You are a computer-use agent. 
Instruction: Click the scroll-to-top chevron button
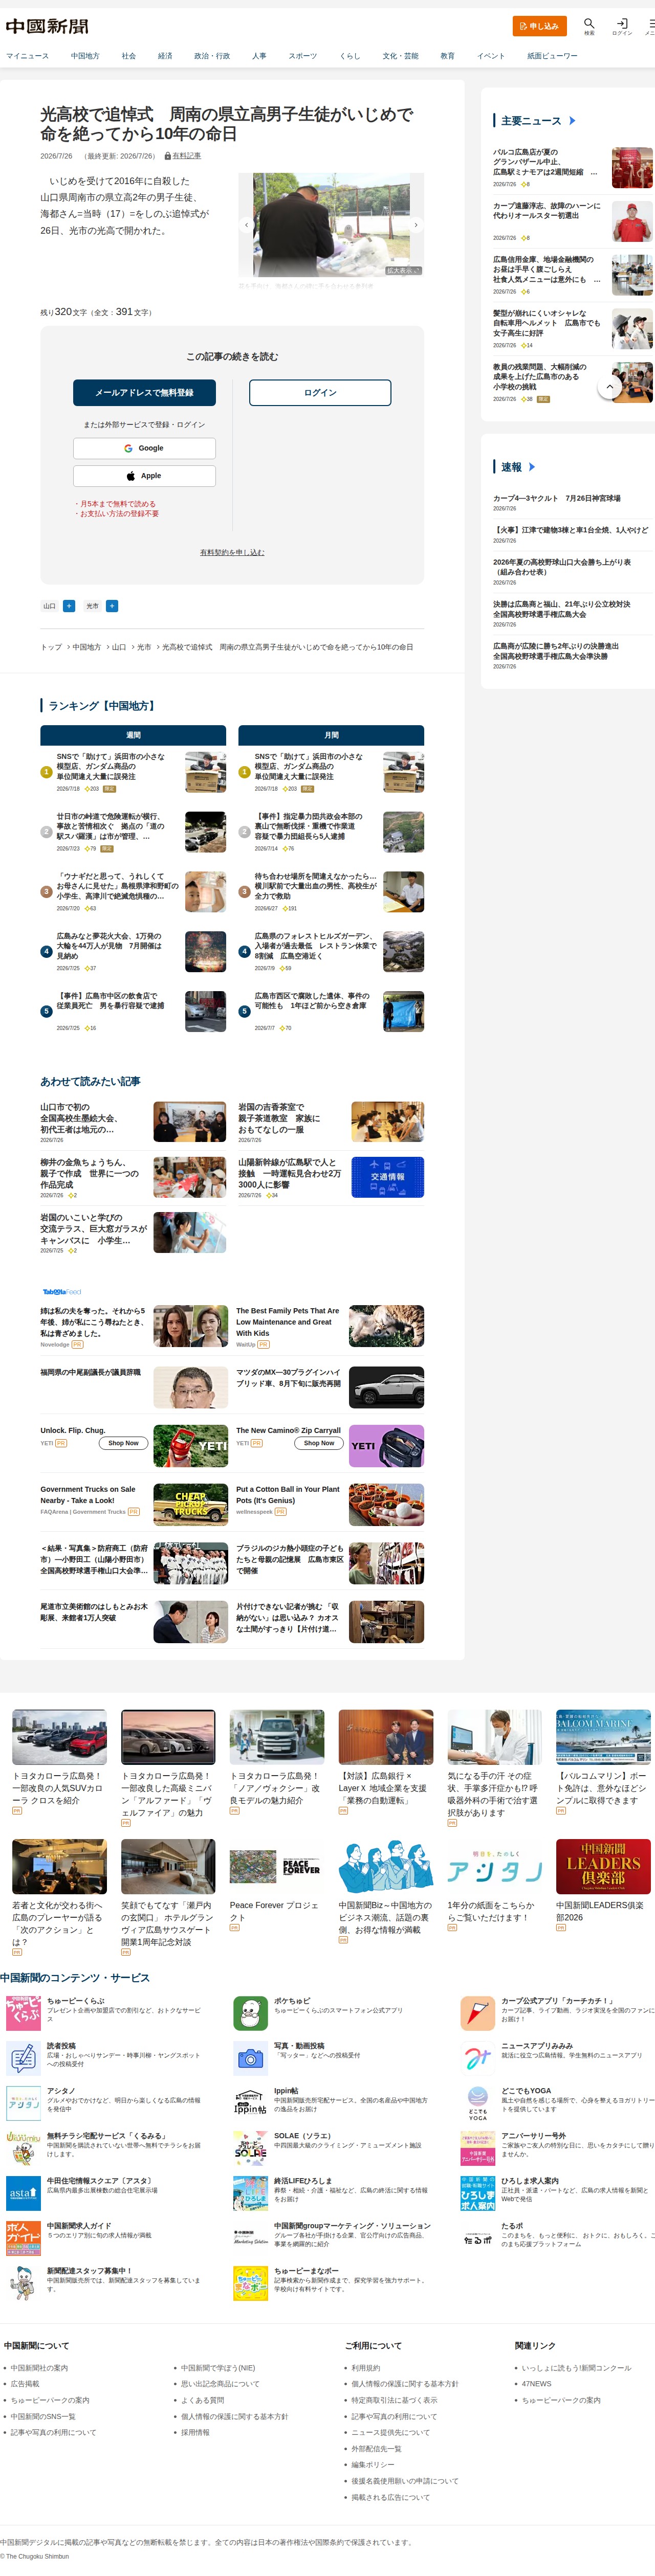coord(610,386)
